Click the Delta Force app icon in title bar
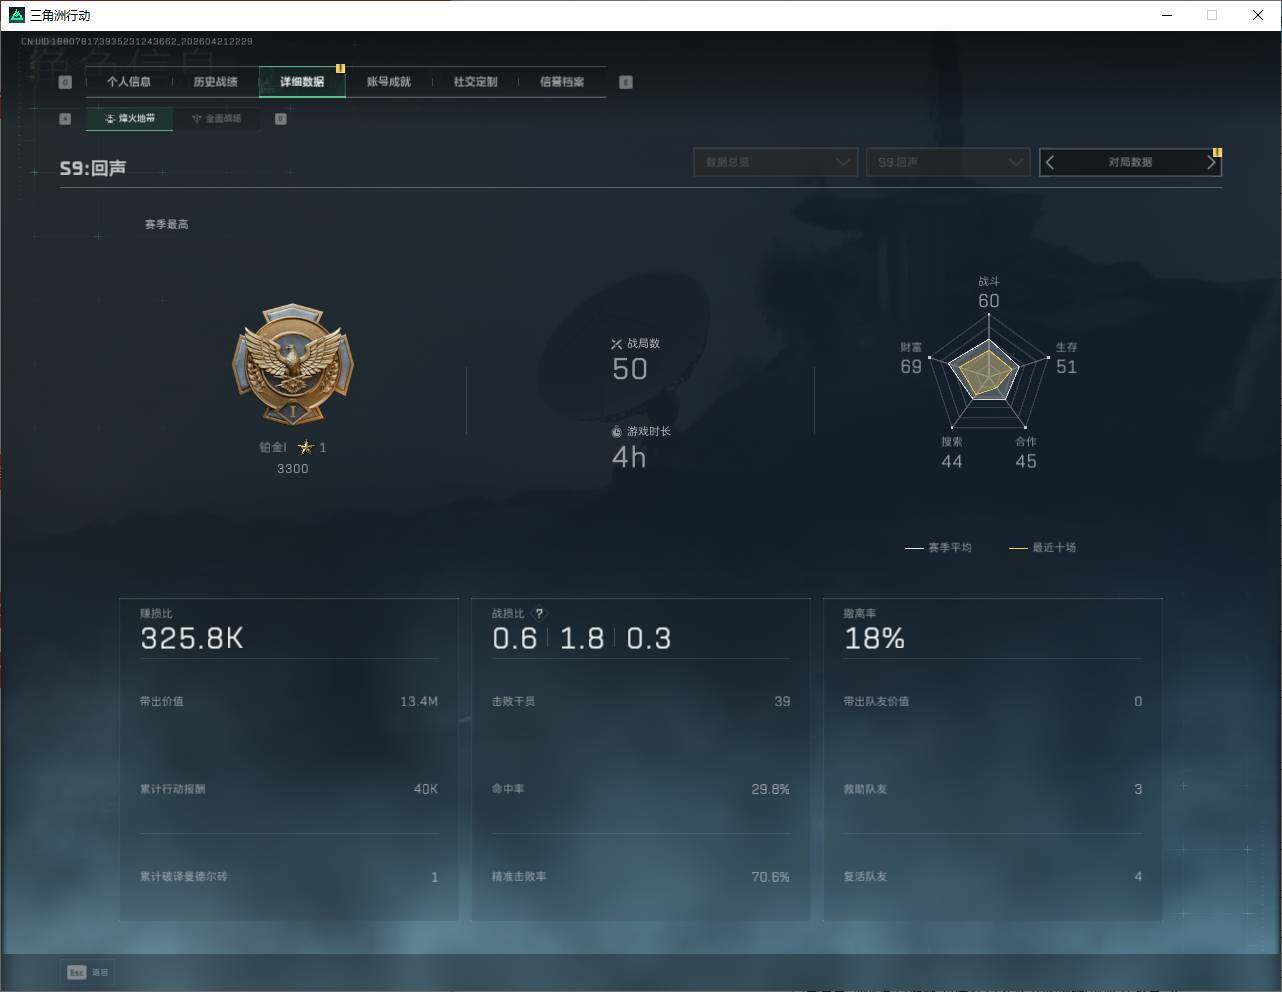The image size is (1282, 992). [16, 15]
